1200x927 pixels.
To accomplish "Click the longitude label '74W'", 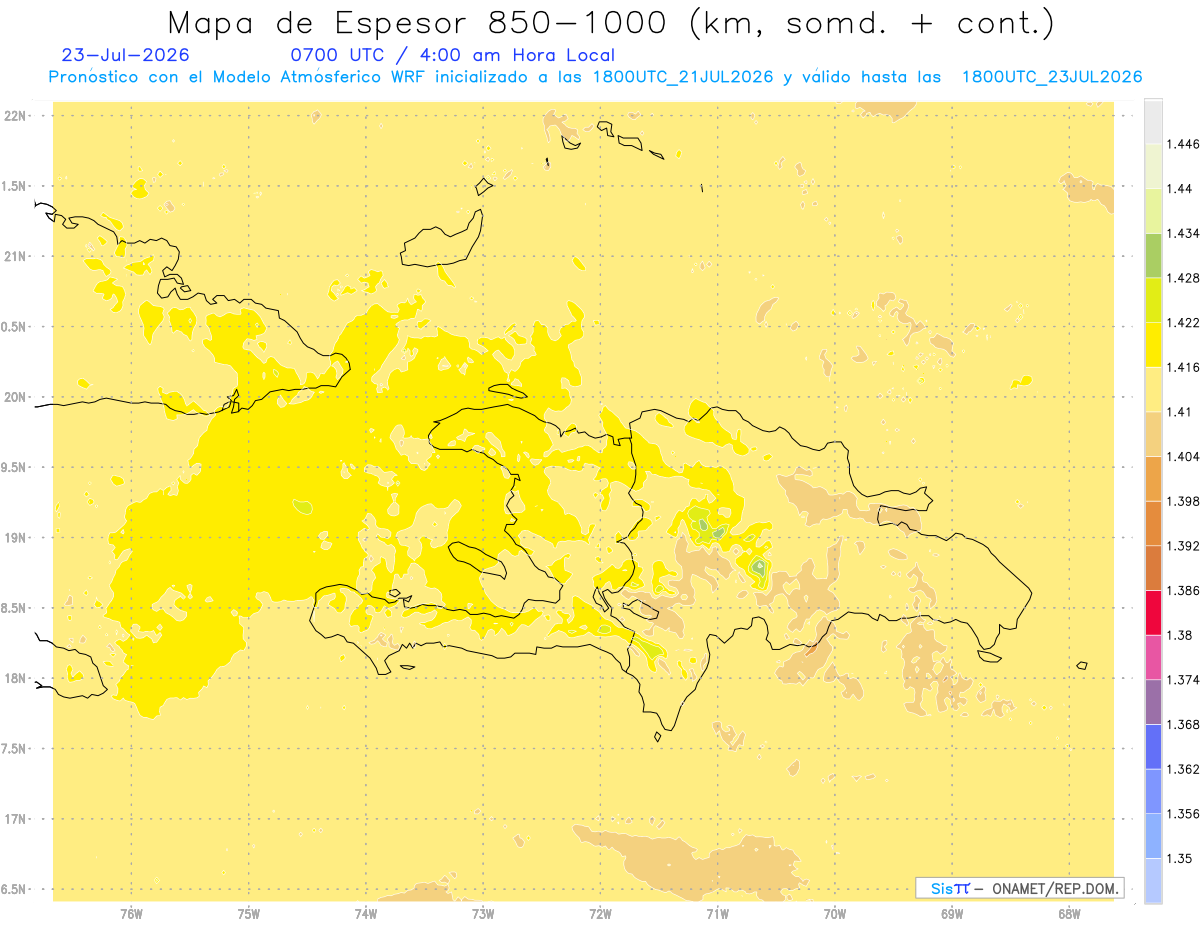I will pos(366,914).
